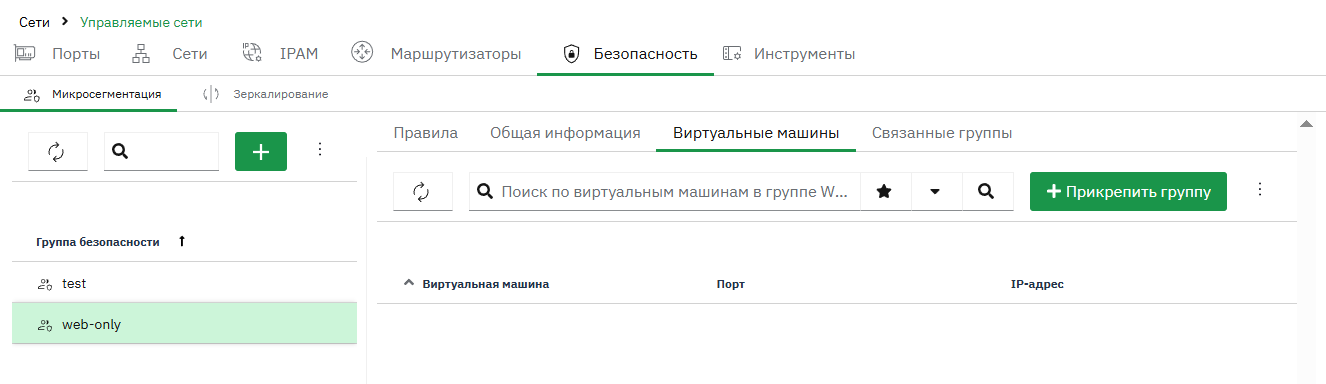Image resolution: width=1326 pixels, height=384 pixels.
Task: Open saved search favorites star
Action: 884,191
